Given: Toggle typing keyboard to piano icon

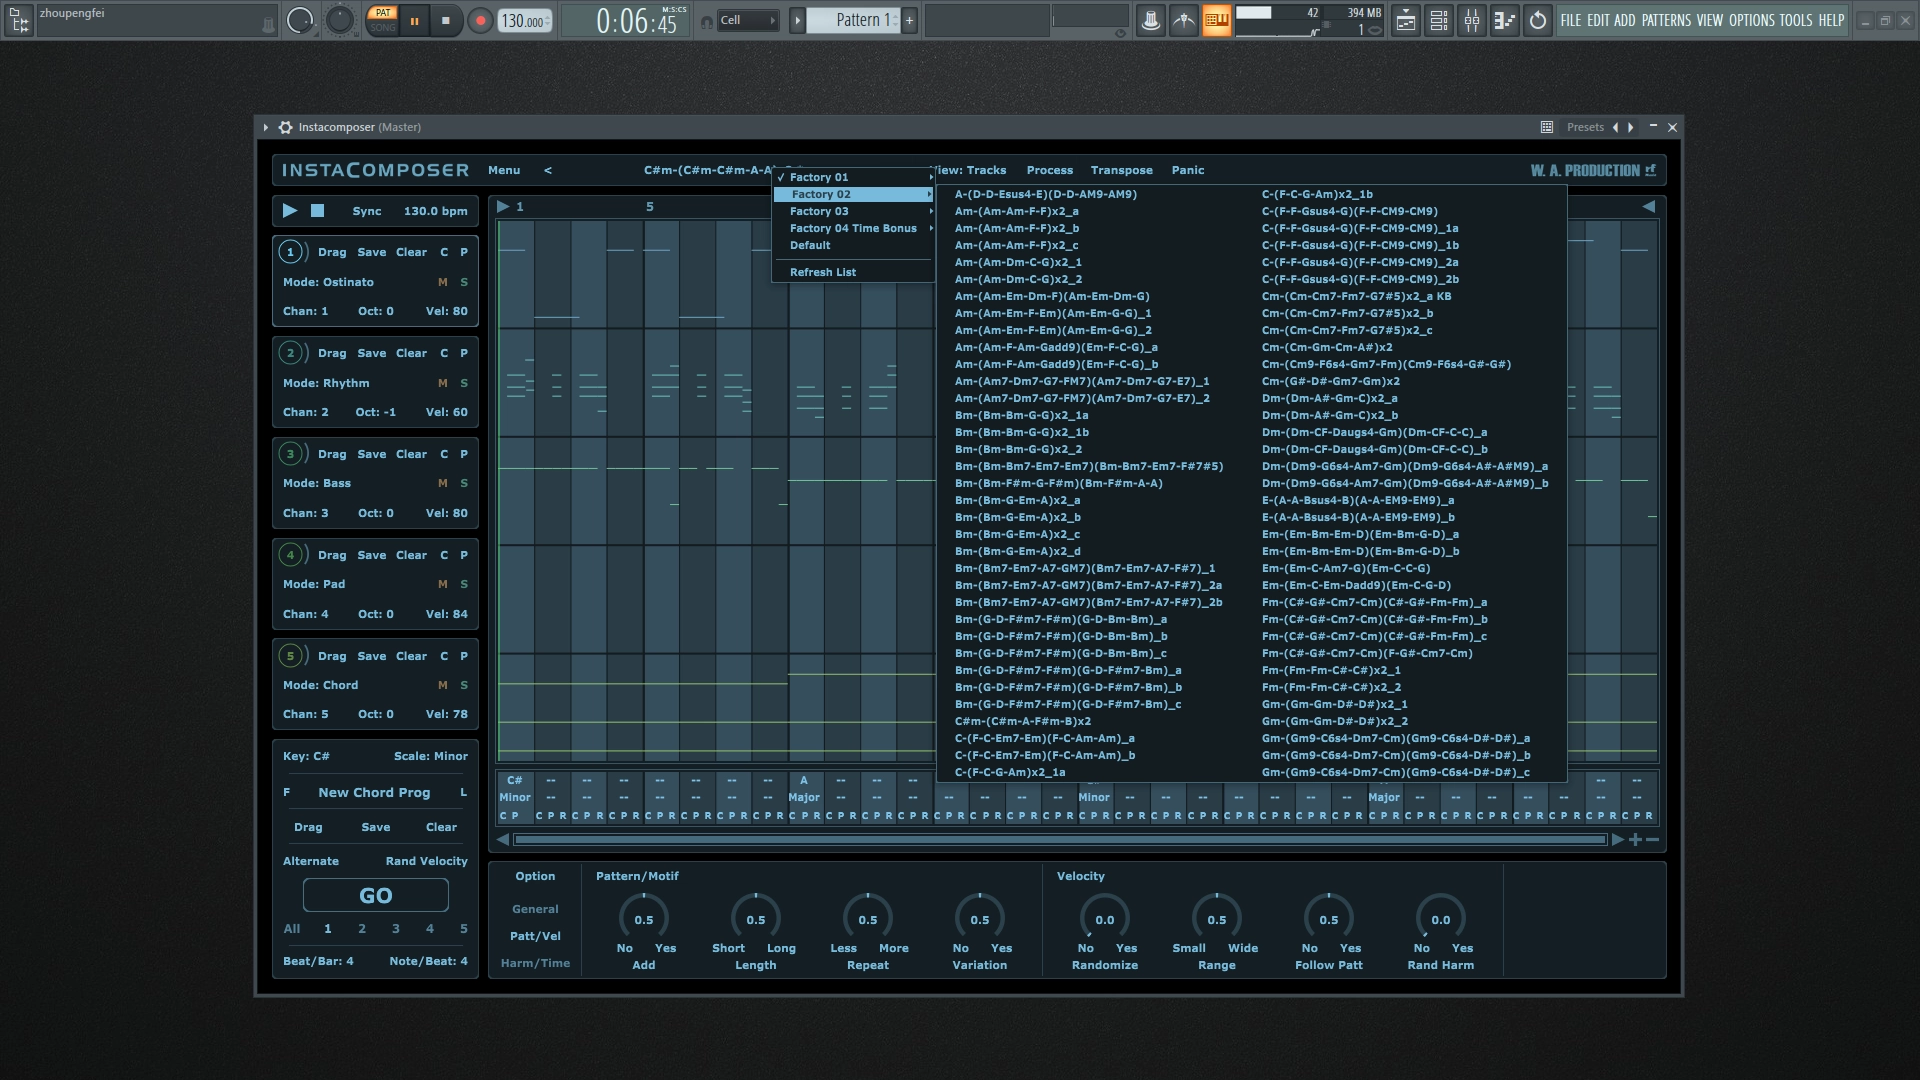Looking at the screenshot, I should tap(1217, 20).
